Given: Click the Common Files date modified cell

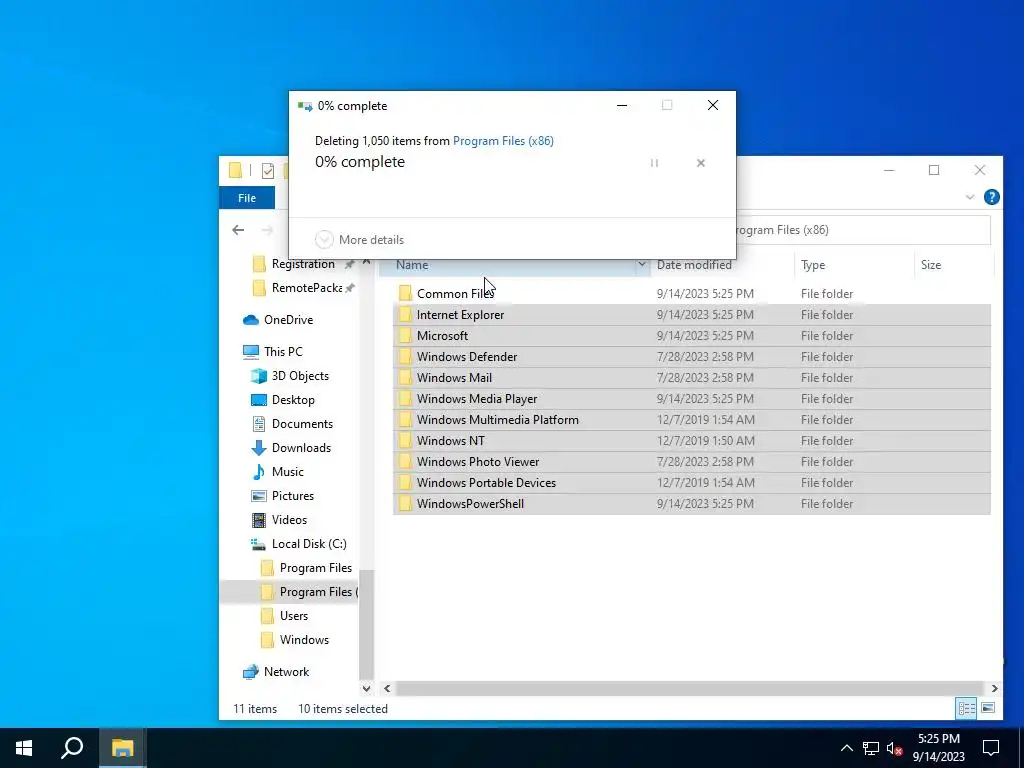Looking at the screenshot, I should click(x=705, y=294).
